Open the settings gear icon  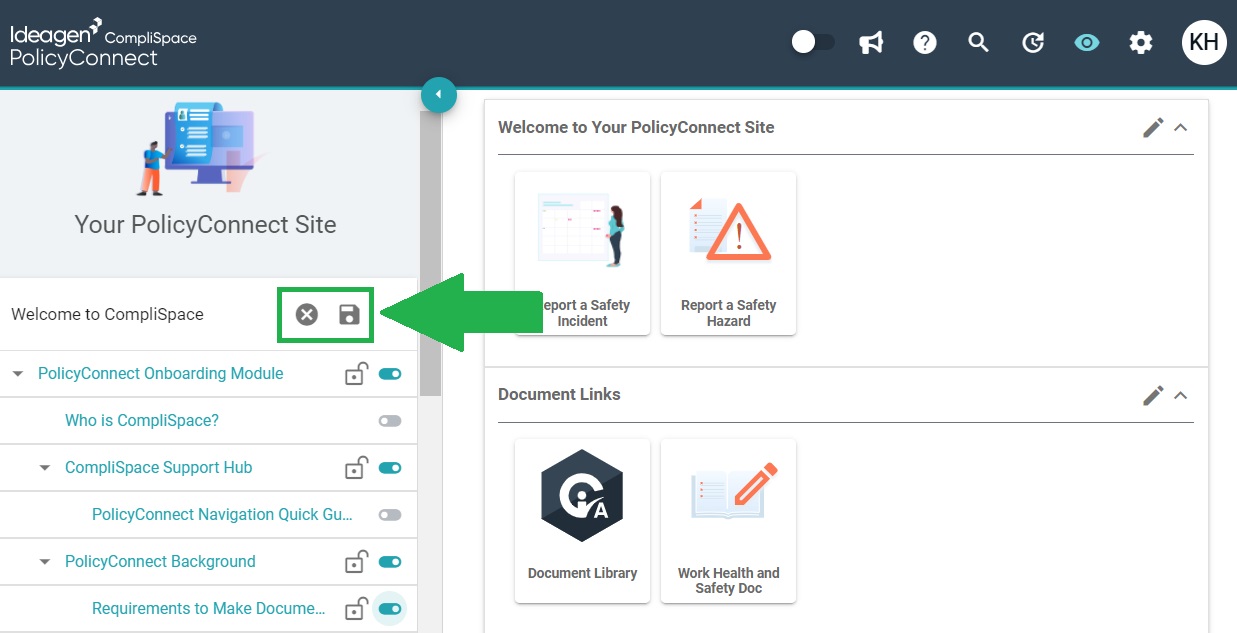(x=1141, y=43)
